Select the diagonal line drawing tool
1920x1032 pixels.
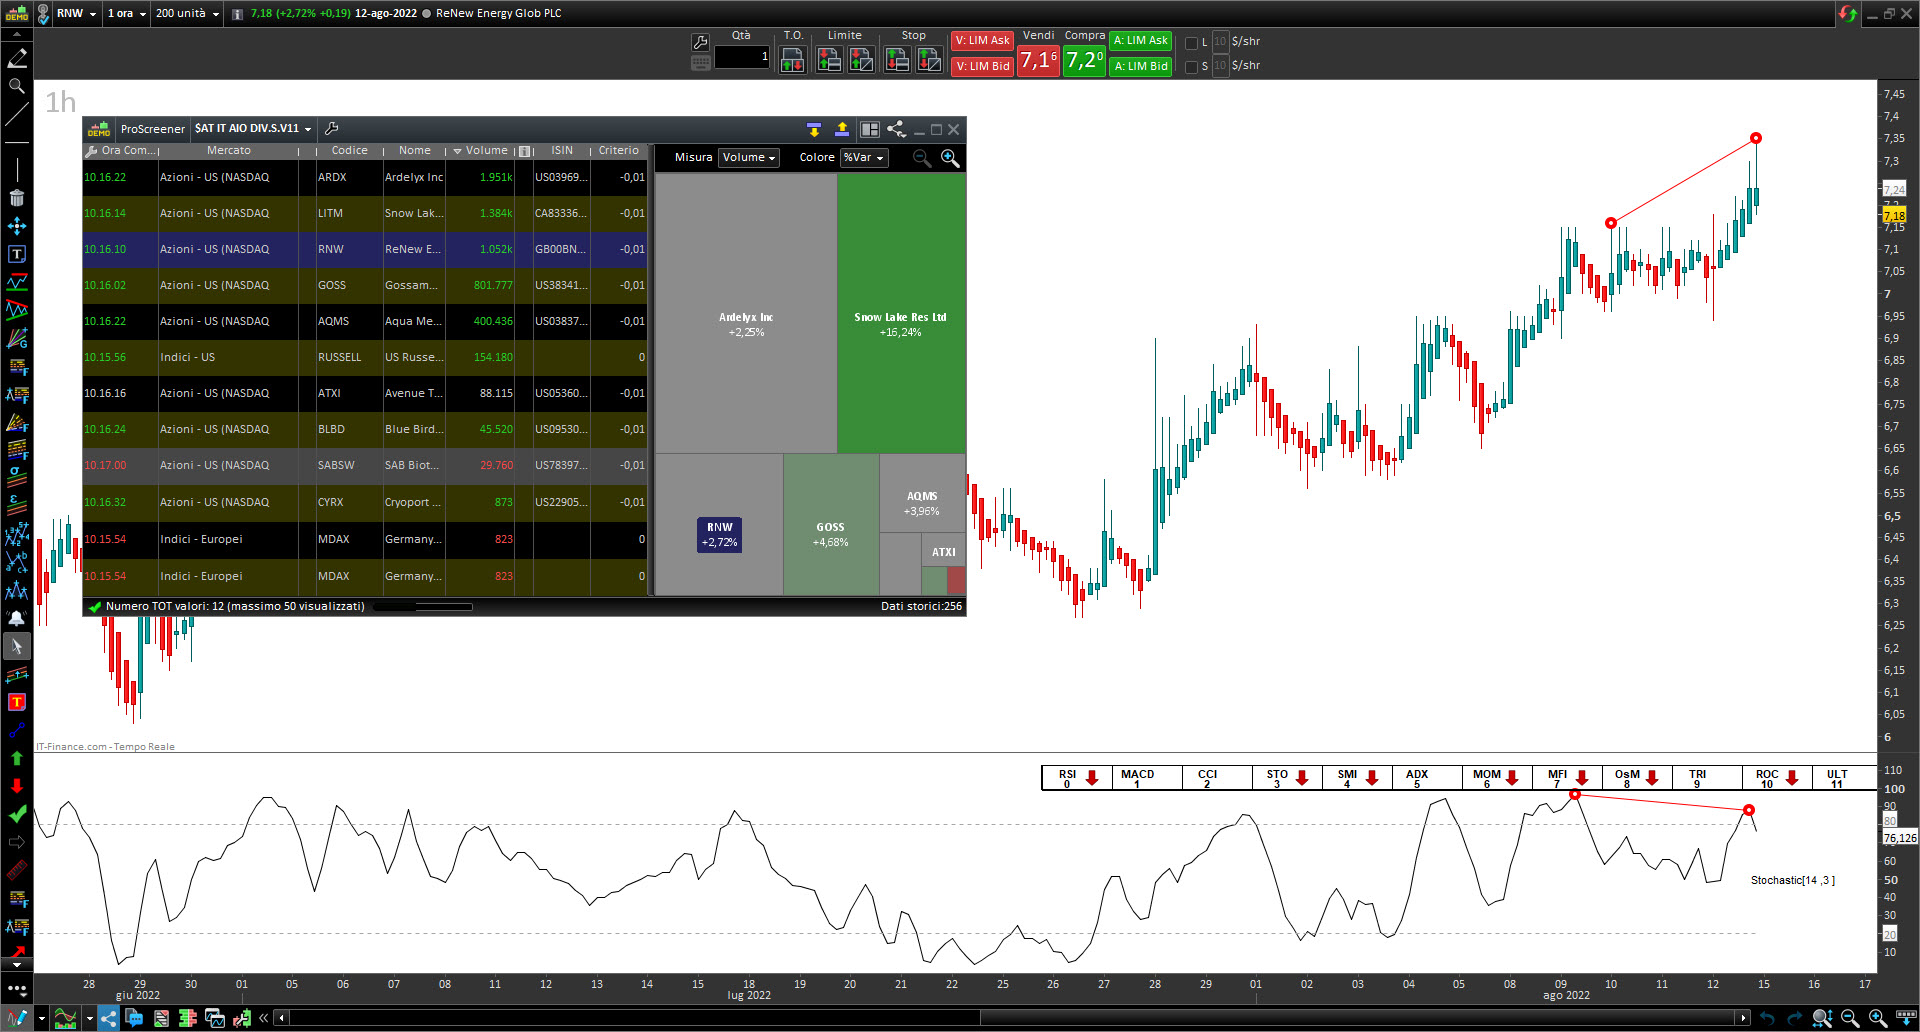tap(17, 114)
